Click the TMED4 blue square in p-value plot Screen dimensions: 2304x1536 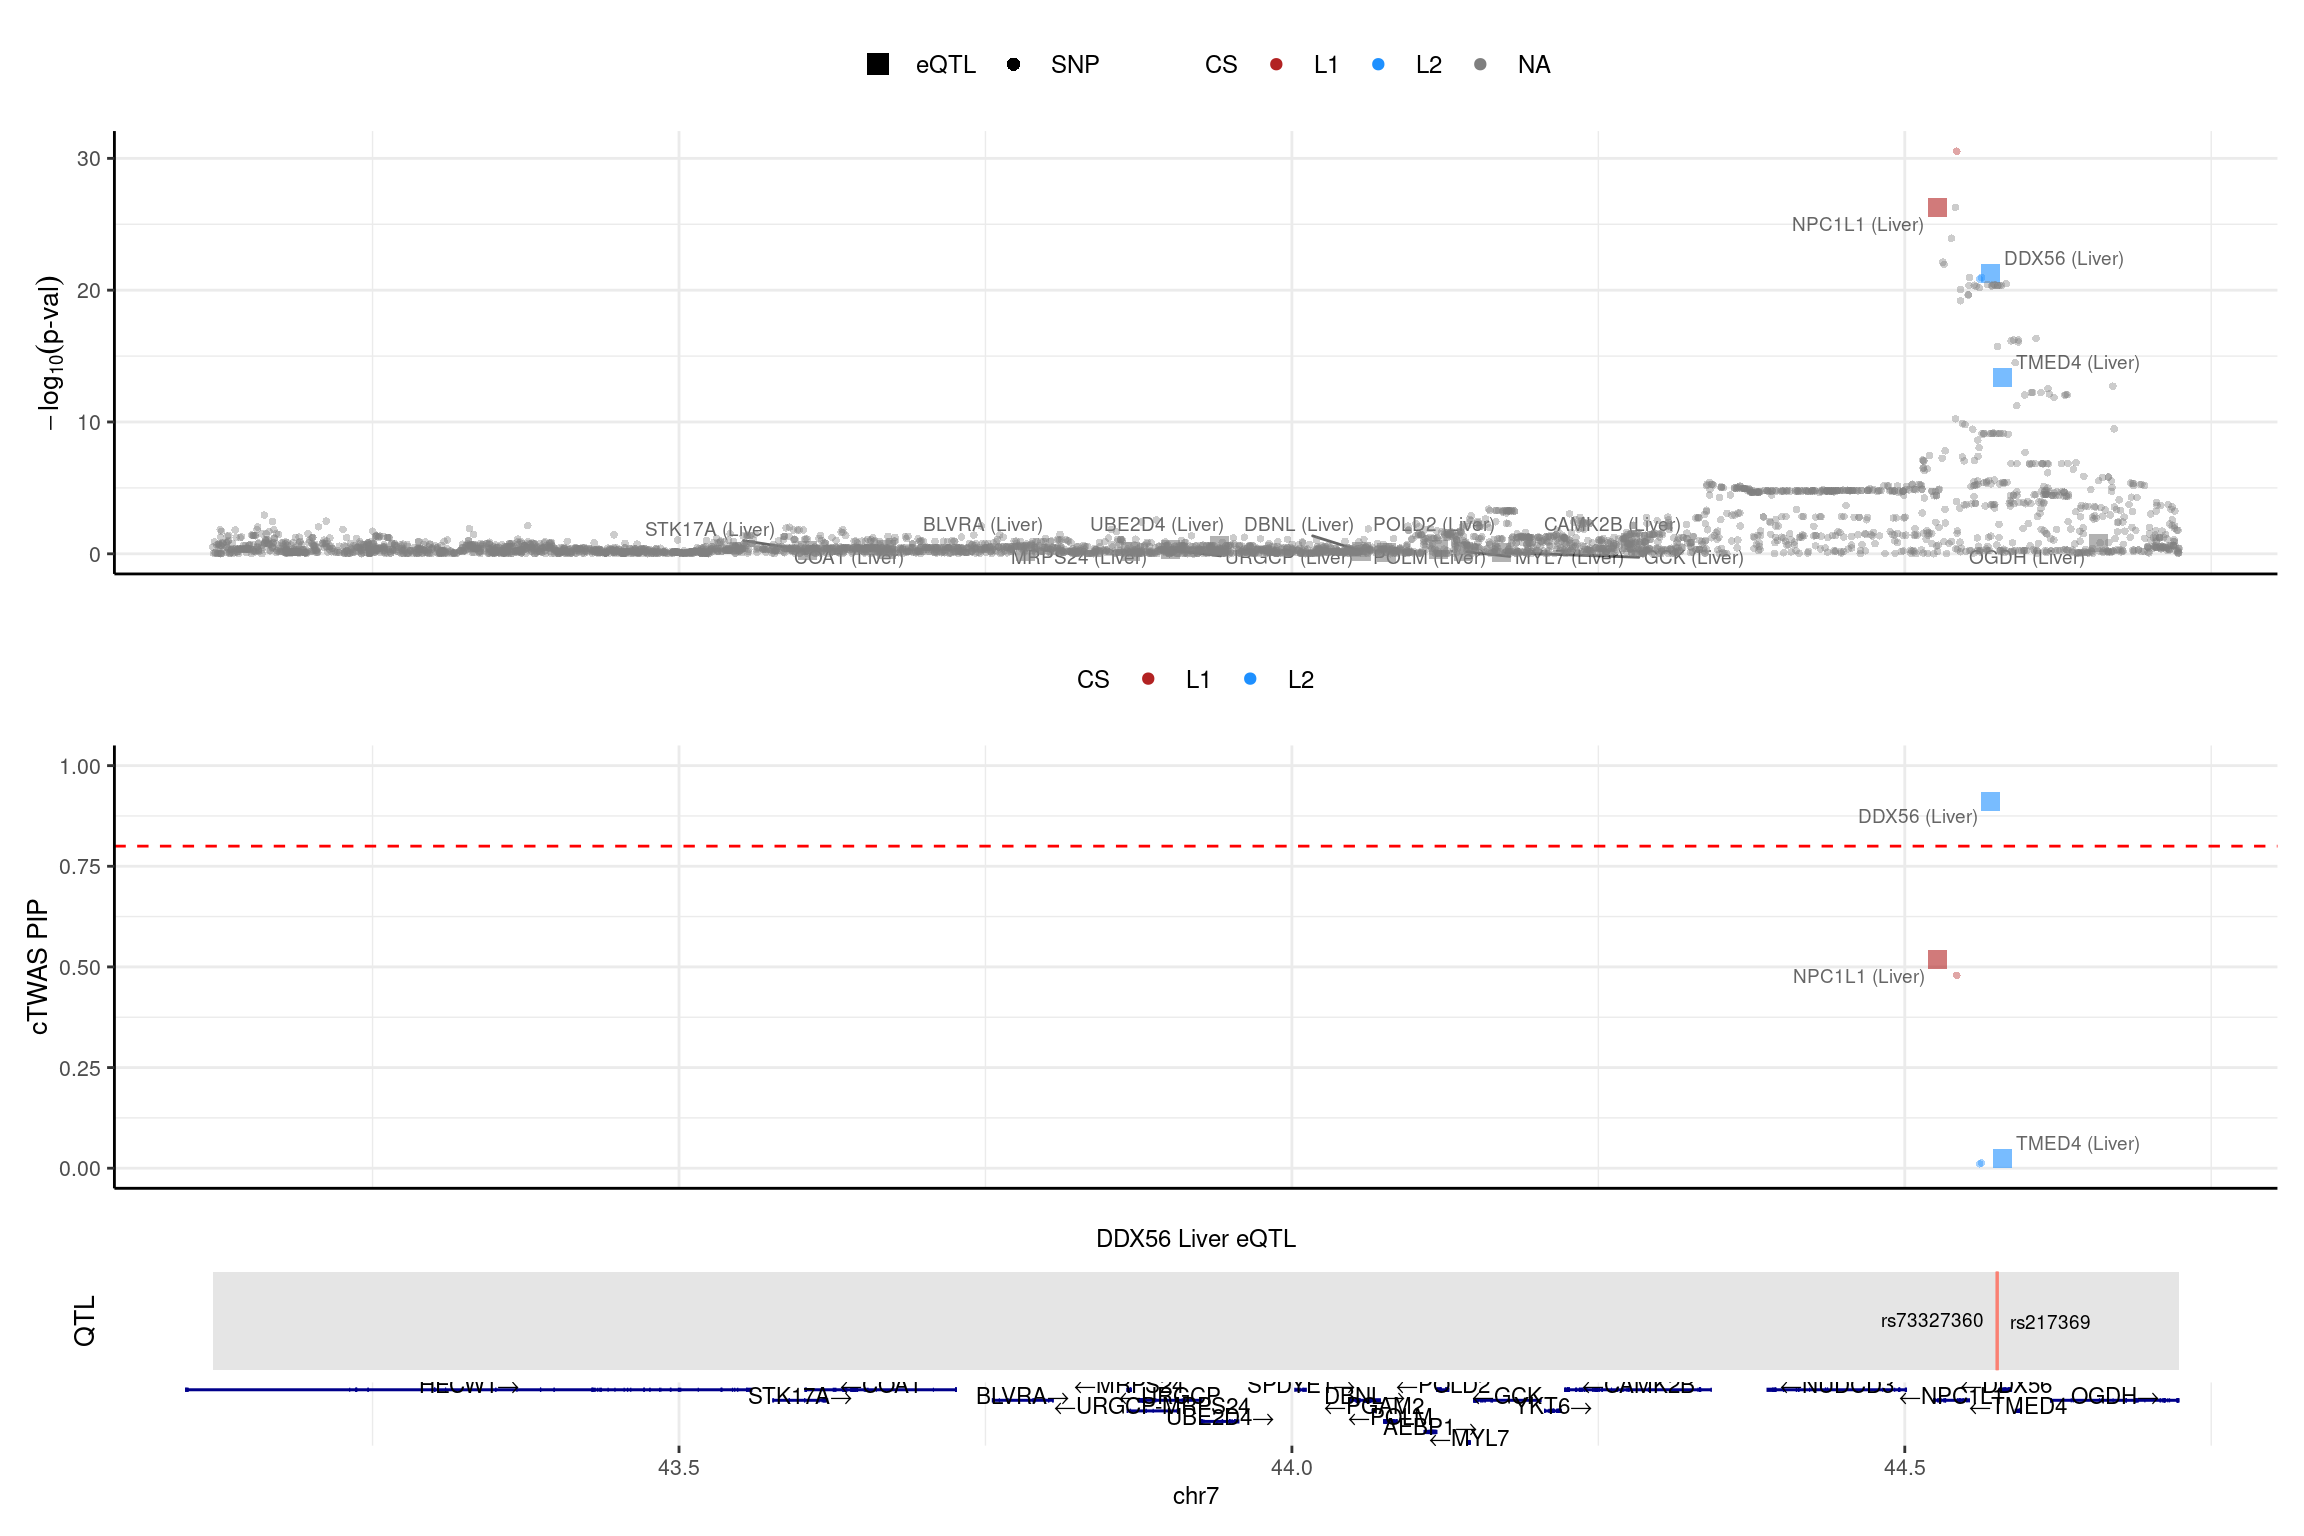[x=2002, y=377]
